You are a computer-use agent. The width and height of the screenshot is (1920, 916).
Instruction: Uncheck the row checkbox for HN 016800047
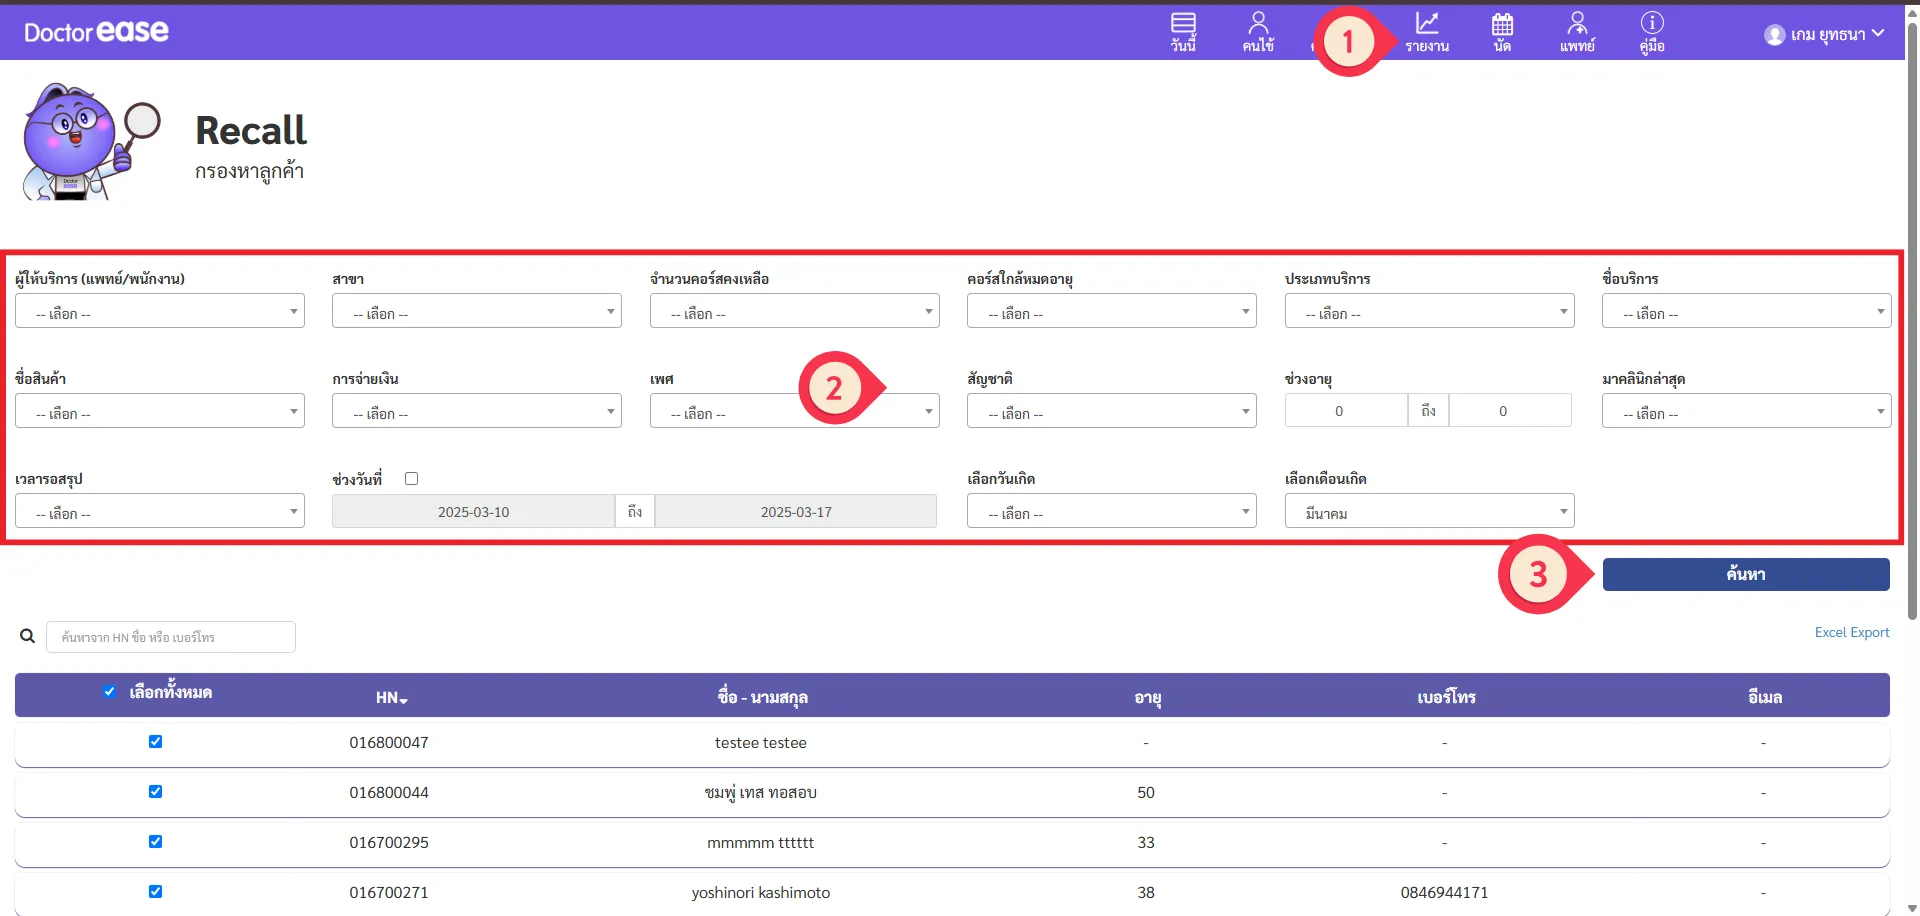point(155,742)
